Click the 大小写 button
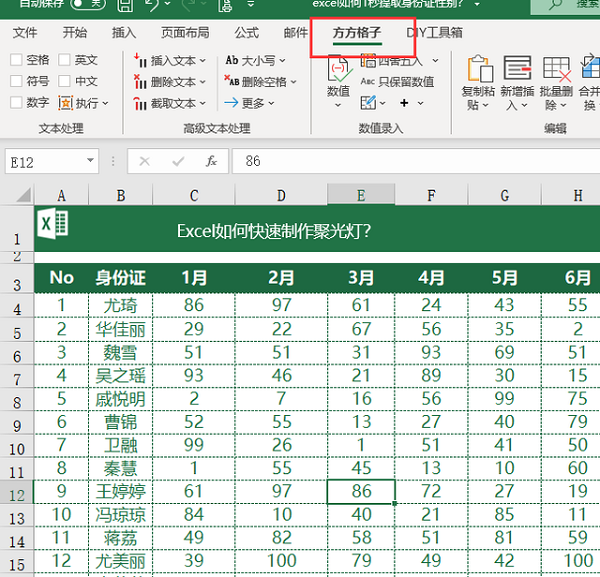The width and height of the screenshot is (600, 577). click(x=257, y=60)
